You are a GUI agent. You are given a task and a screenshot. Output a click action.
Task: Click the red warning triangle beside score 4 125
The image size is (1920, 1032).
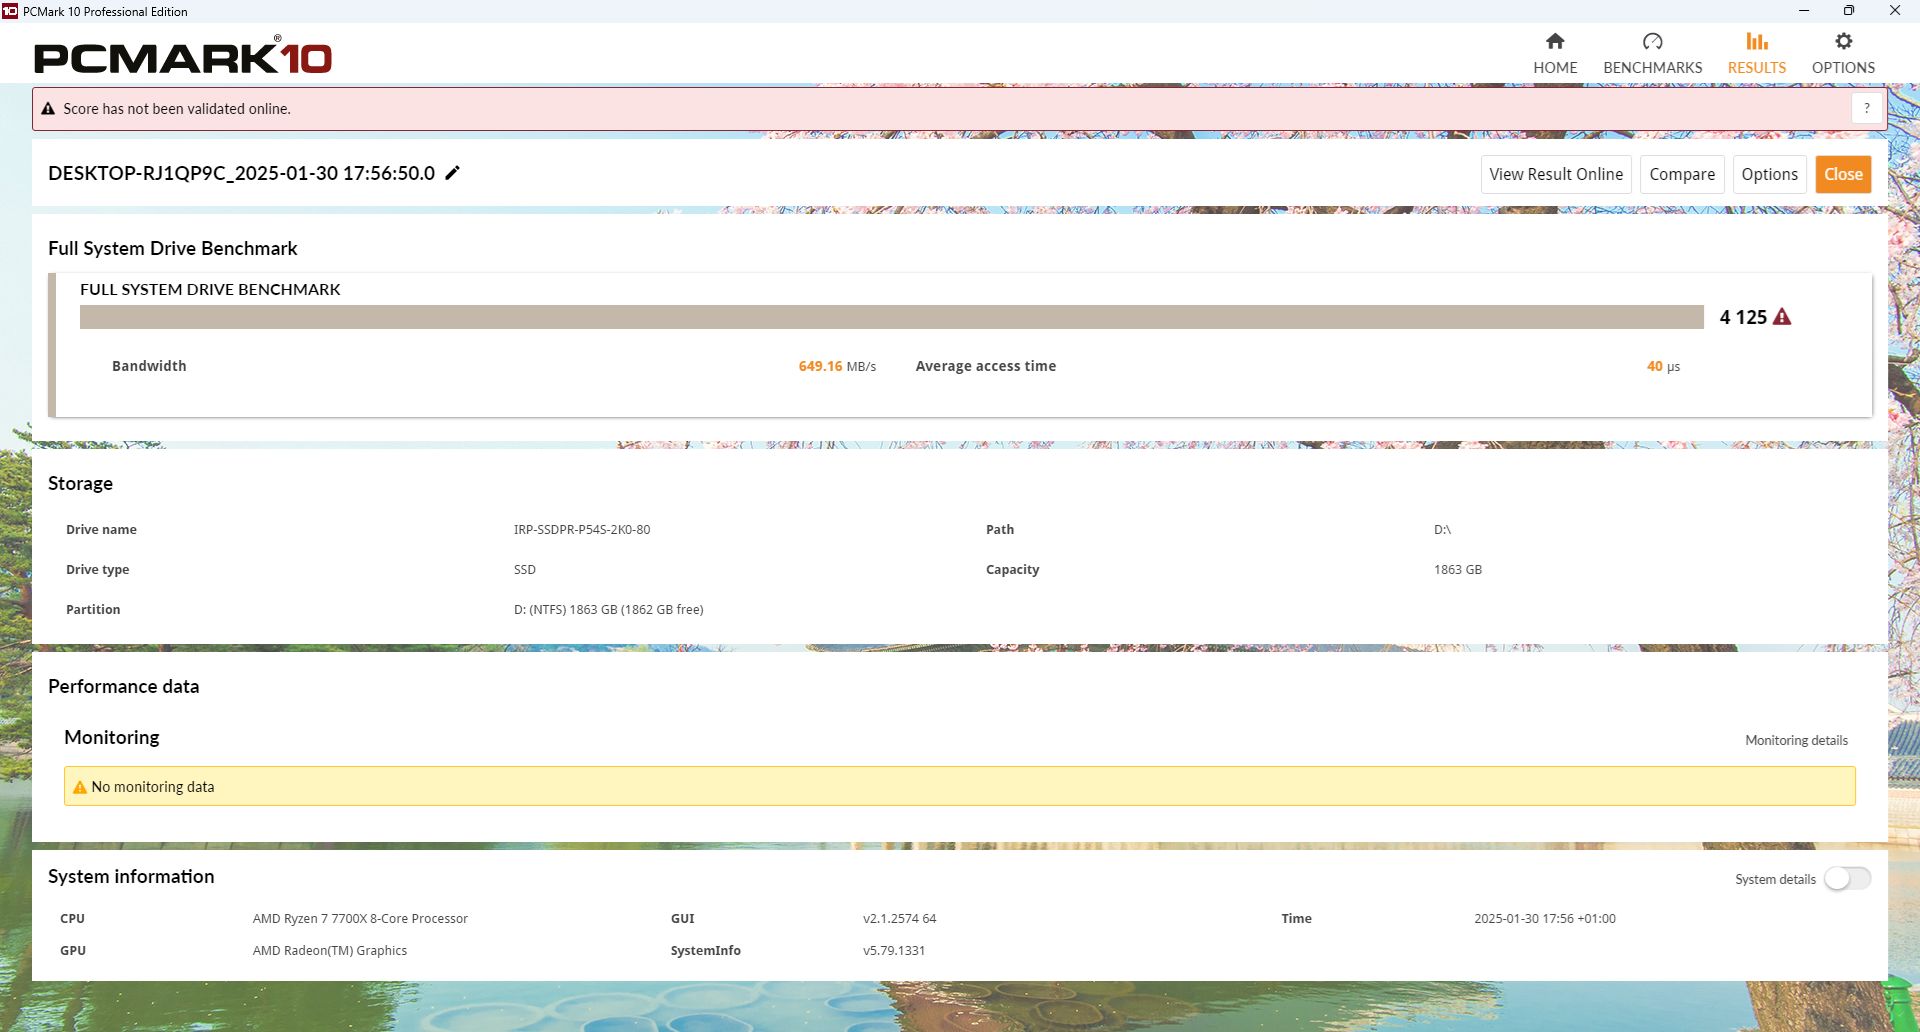click(1782, 317)
